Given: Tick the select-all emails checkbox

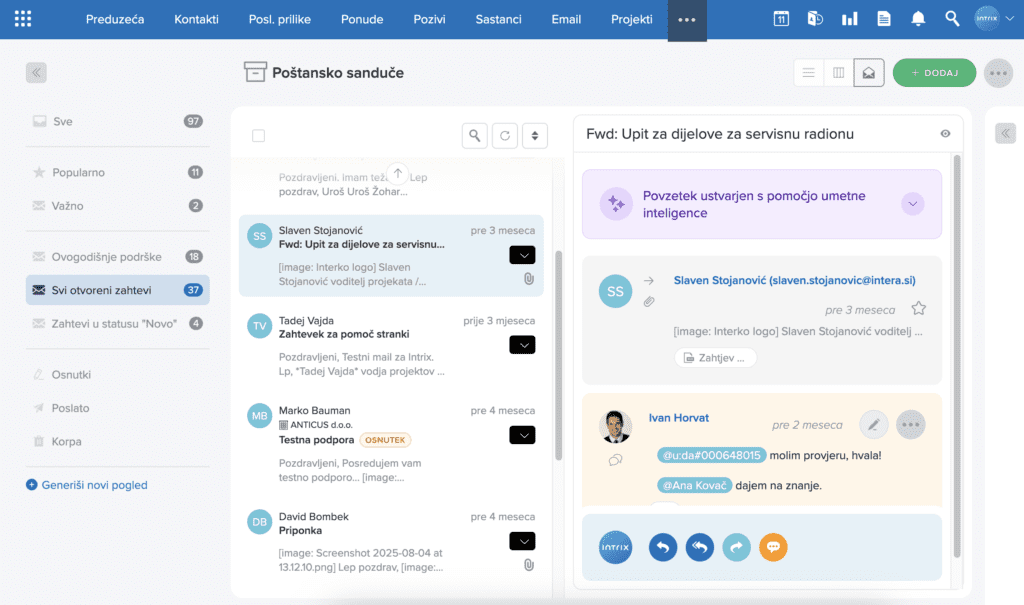Looking at the screenshot, I should [x=259, y=136].
